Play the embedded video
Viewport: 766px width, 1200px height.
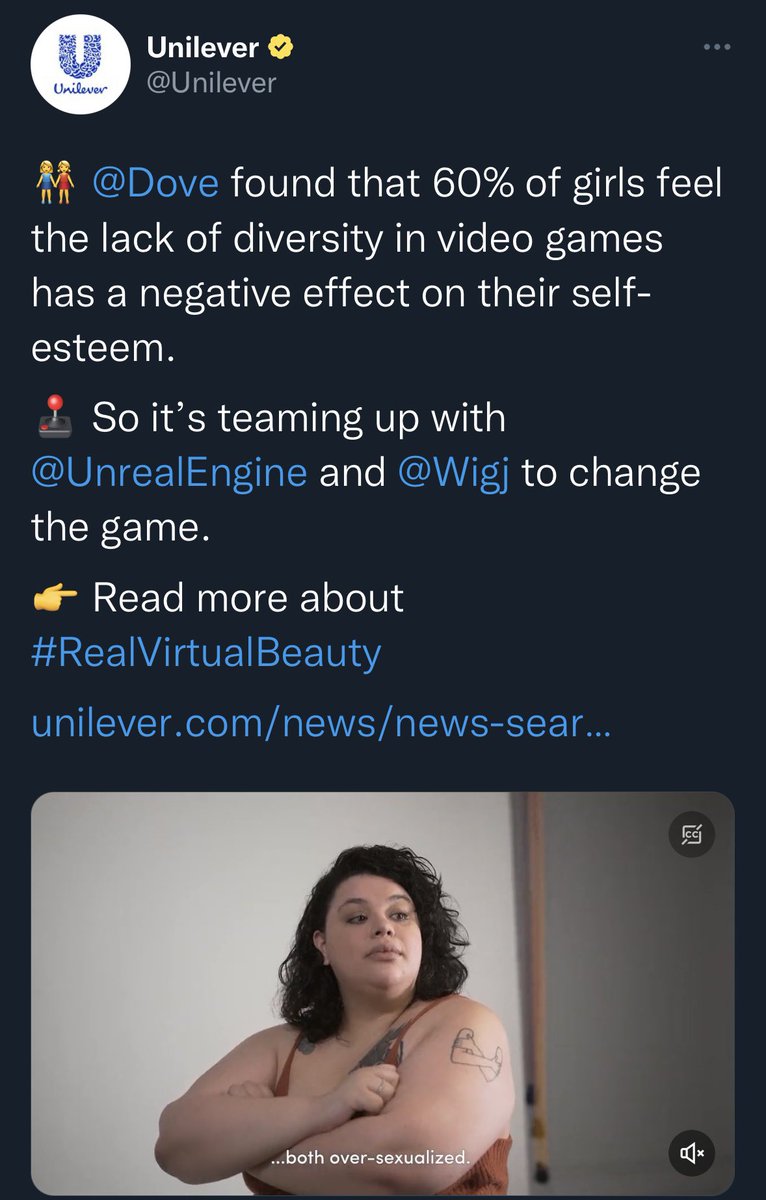pyautogui.click(x=383, y=995)
